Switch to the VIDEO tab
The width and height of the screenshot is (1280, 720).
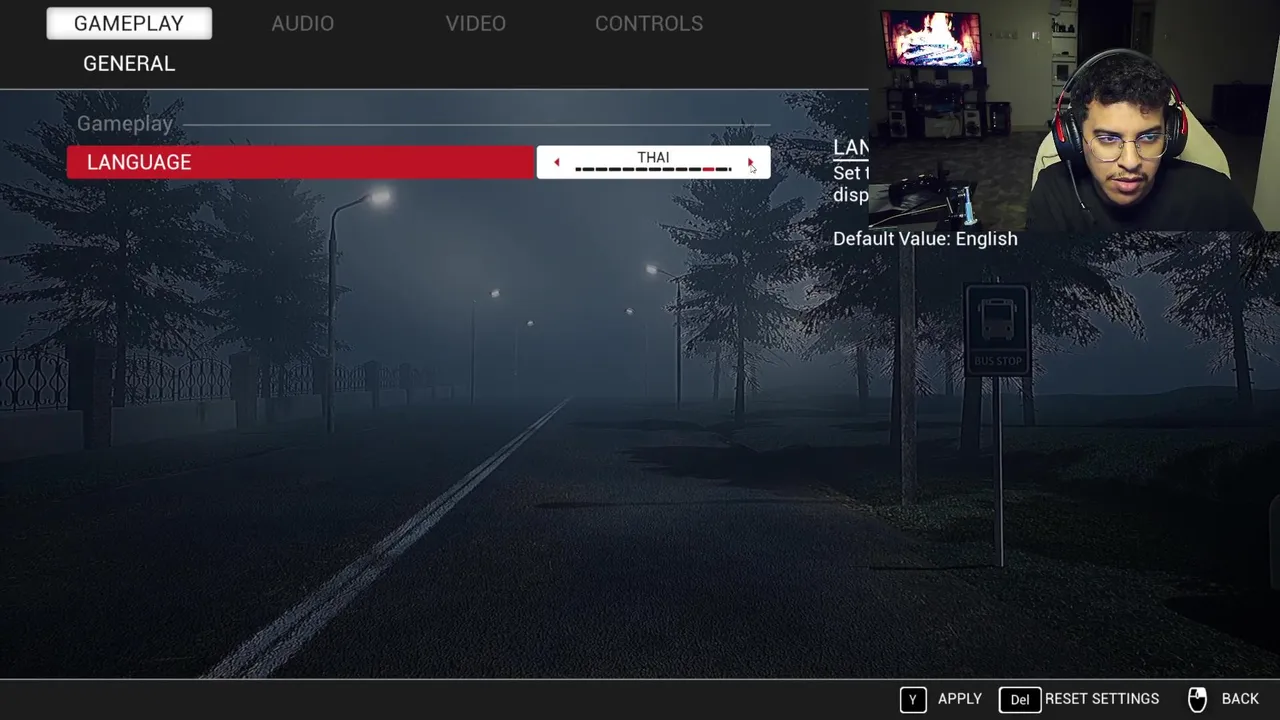tap(475, 23)
